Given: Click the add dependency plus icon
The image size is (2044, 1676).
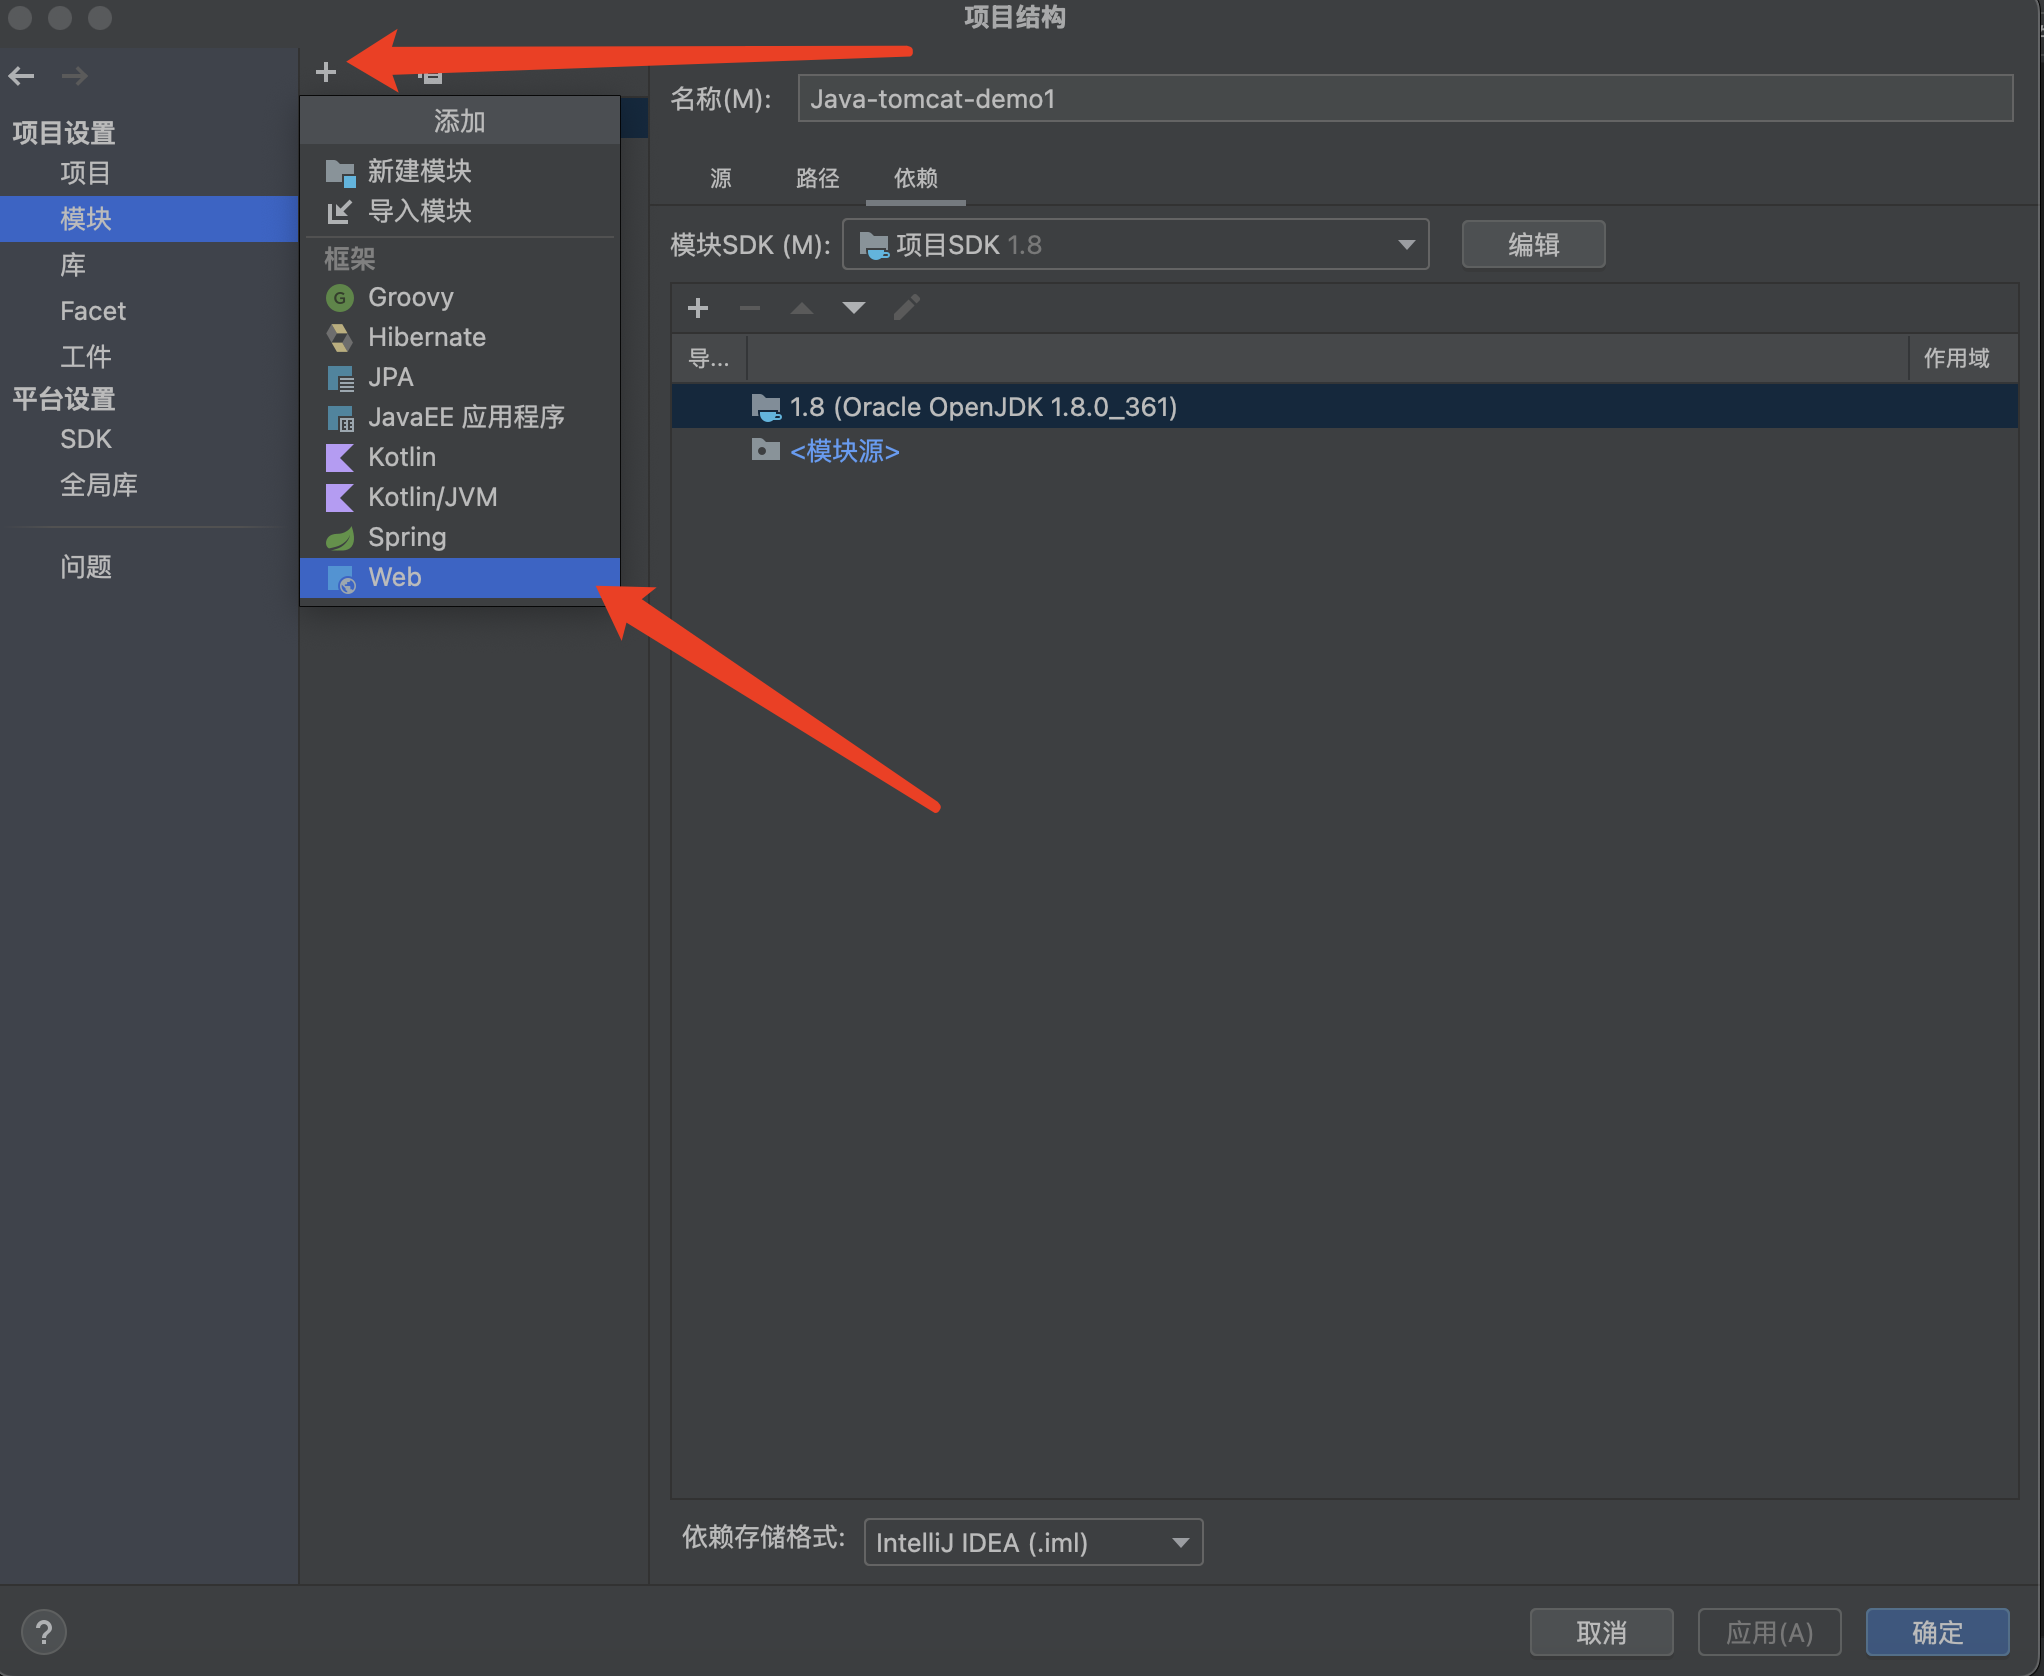Looking at the screenshot, I should (x=698, y=308).
